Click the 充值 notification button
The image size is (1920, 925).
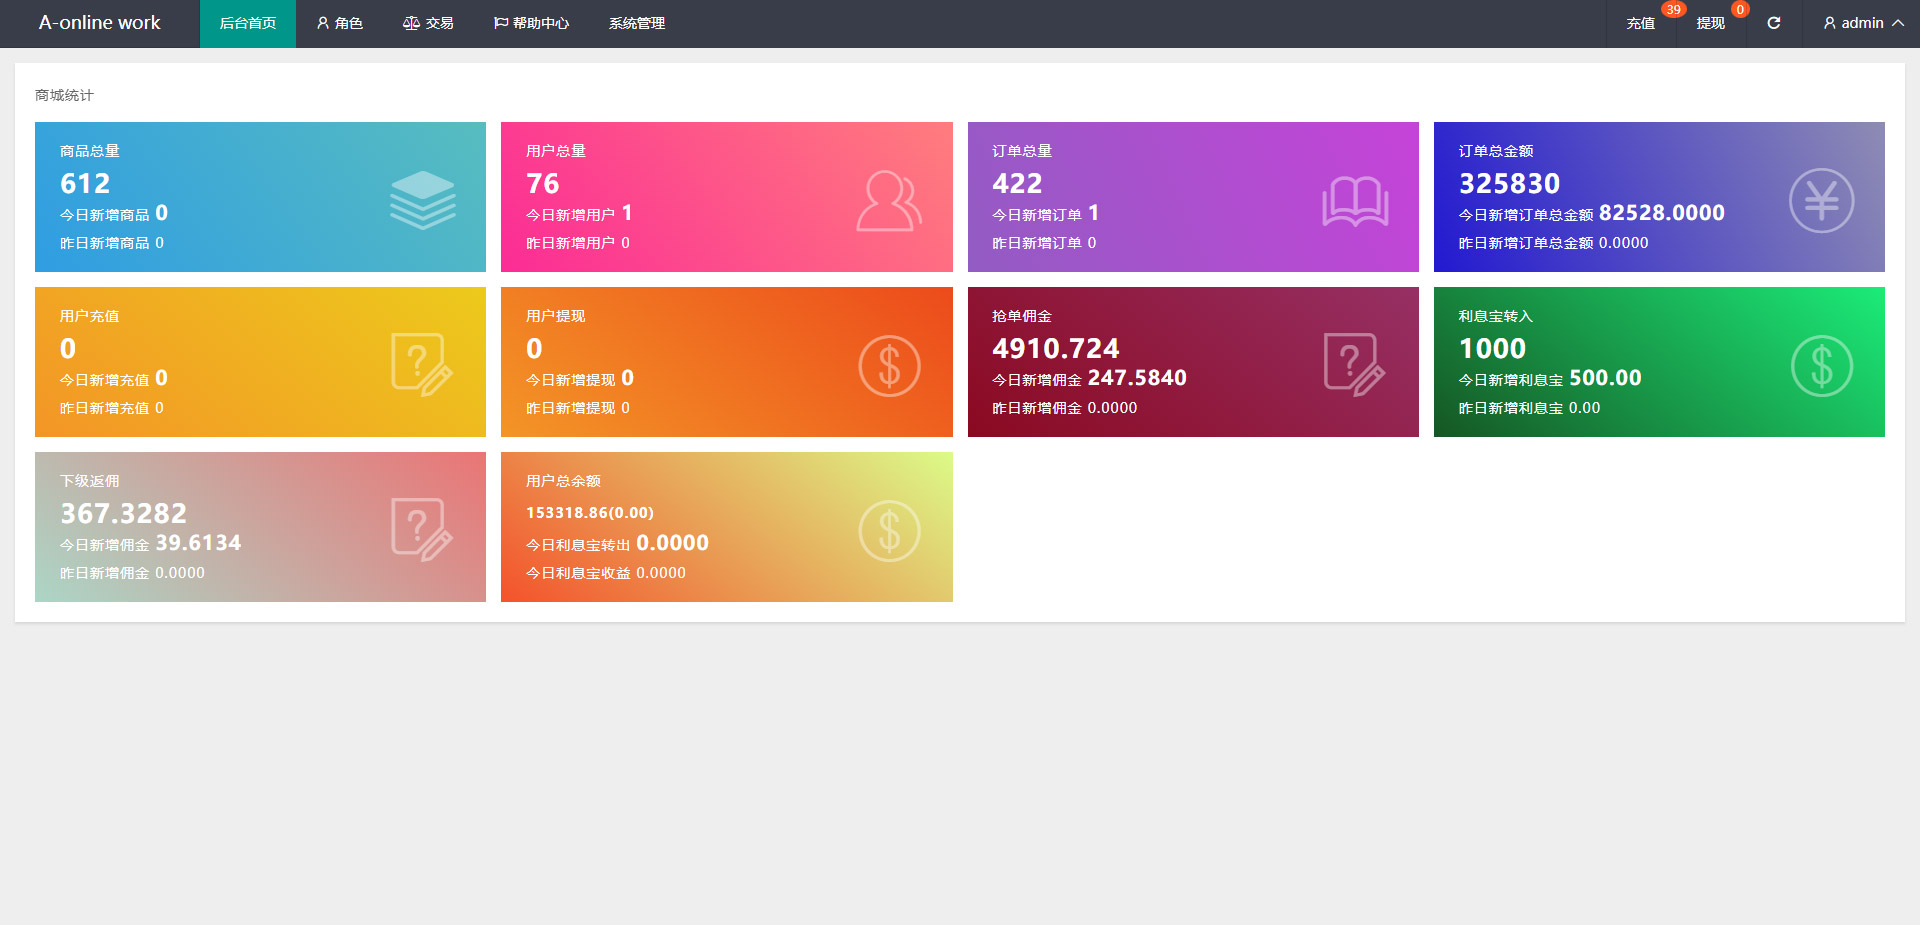[x=1640, y=23]
